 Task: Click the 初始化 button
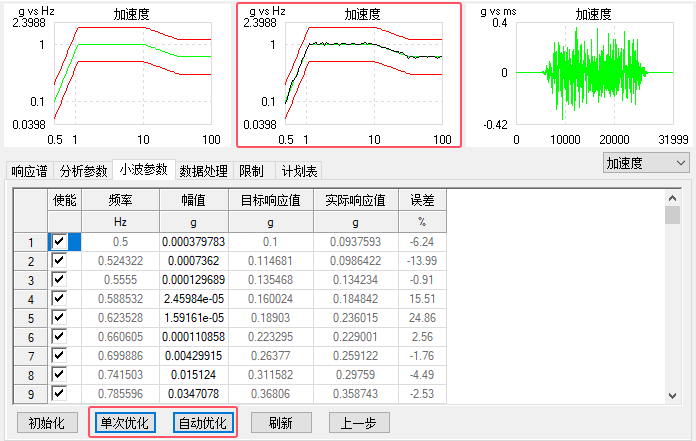47,423
